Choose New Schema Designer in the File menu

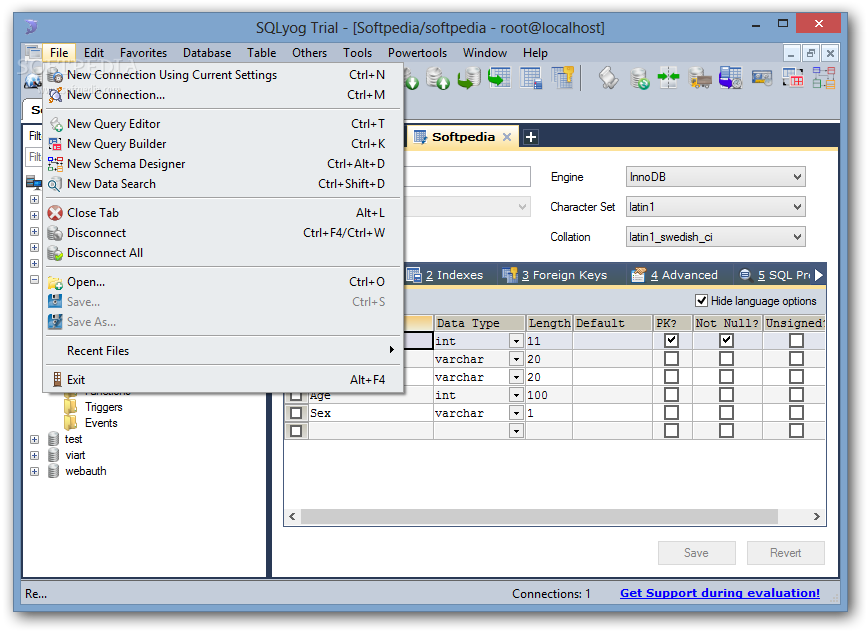tap(223, 164)
